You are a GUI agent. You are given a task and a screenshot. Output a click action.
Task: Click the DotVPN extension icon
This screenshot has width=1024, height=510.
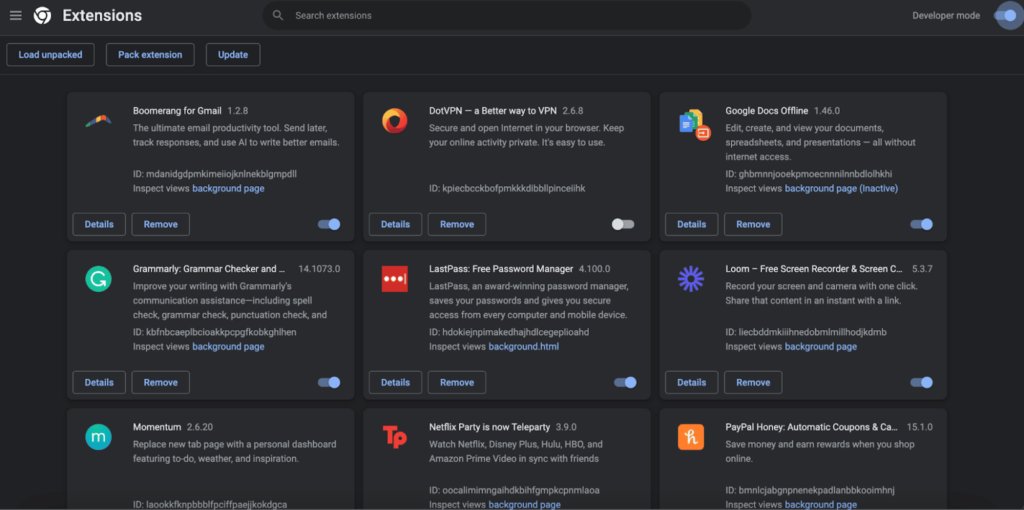coord(395,121)
